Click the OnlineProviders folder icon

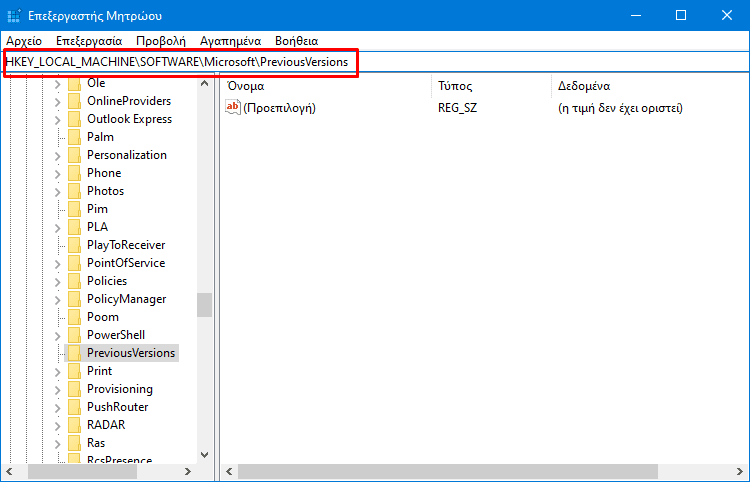tap(74, 101)
